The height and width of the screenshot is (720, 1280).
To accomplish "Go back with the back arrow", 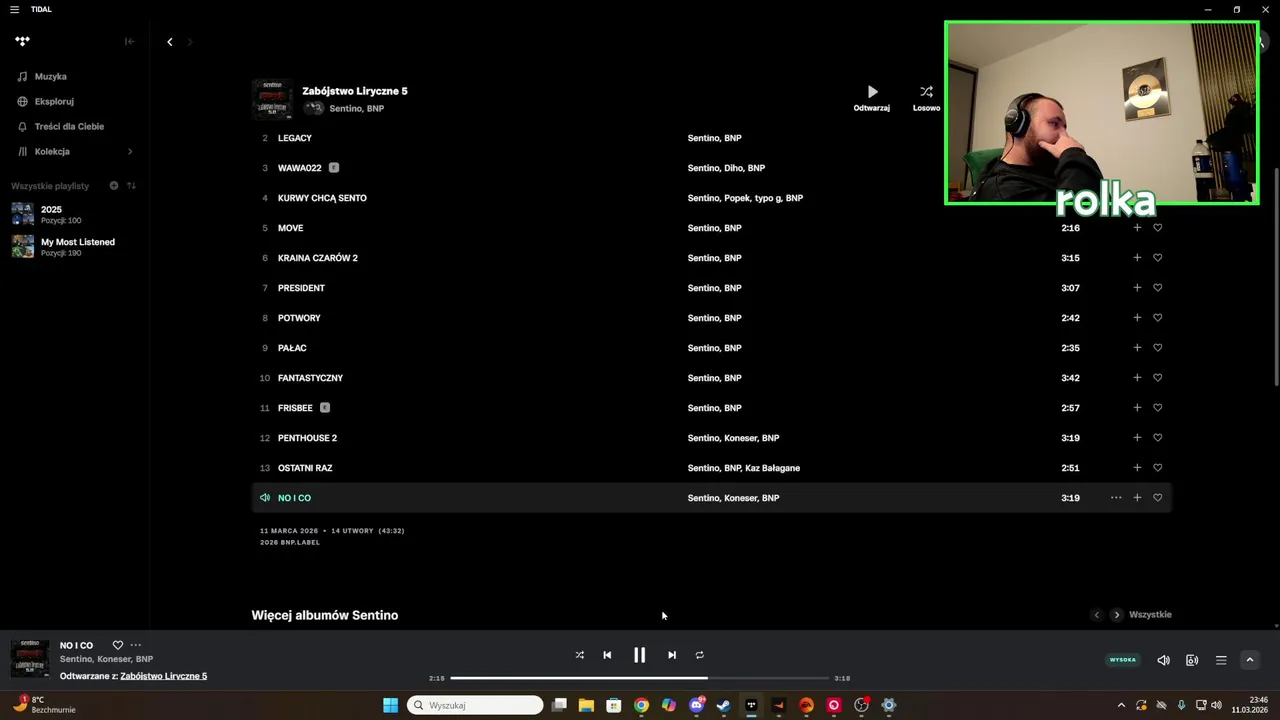I will click(169, 41).
